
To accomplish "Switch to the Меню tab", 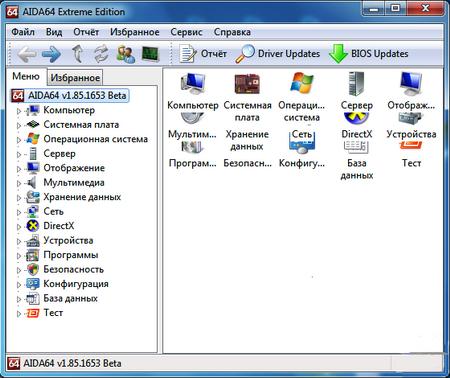I will (26, 76).
